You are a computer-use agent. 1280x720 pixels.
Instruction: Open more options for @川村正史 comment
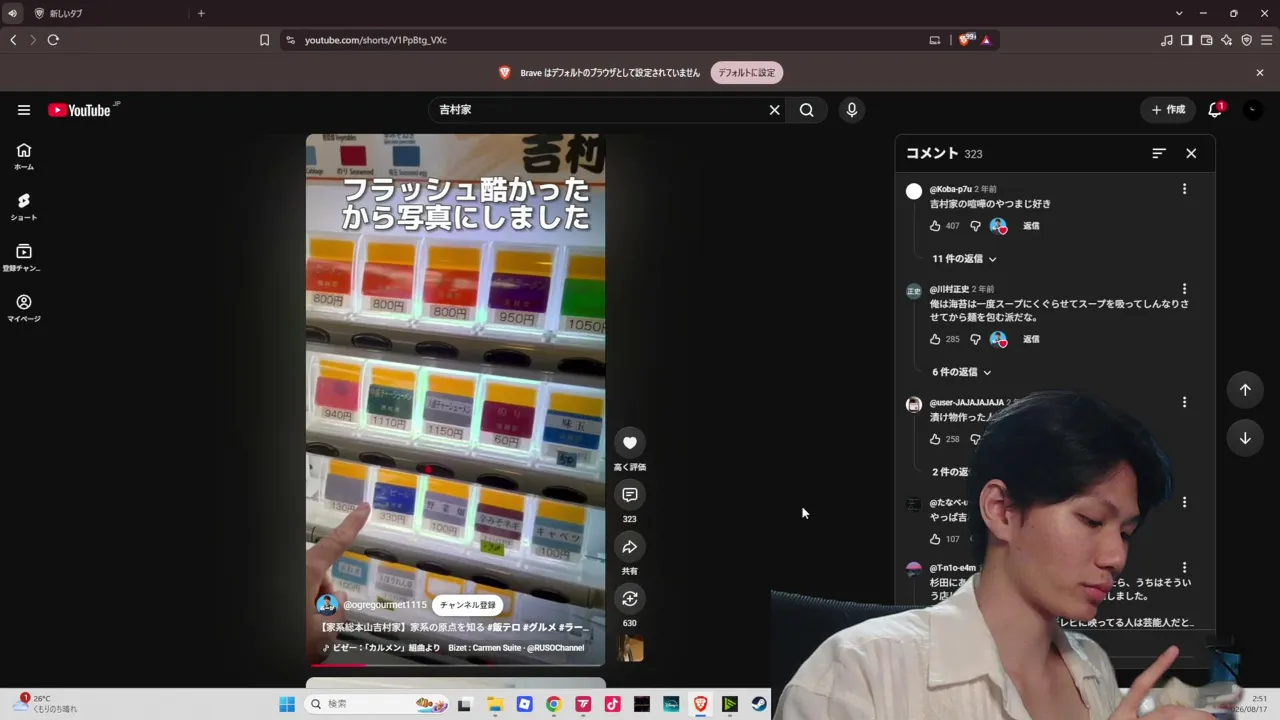1184,289
